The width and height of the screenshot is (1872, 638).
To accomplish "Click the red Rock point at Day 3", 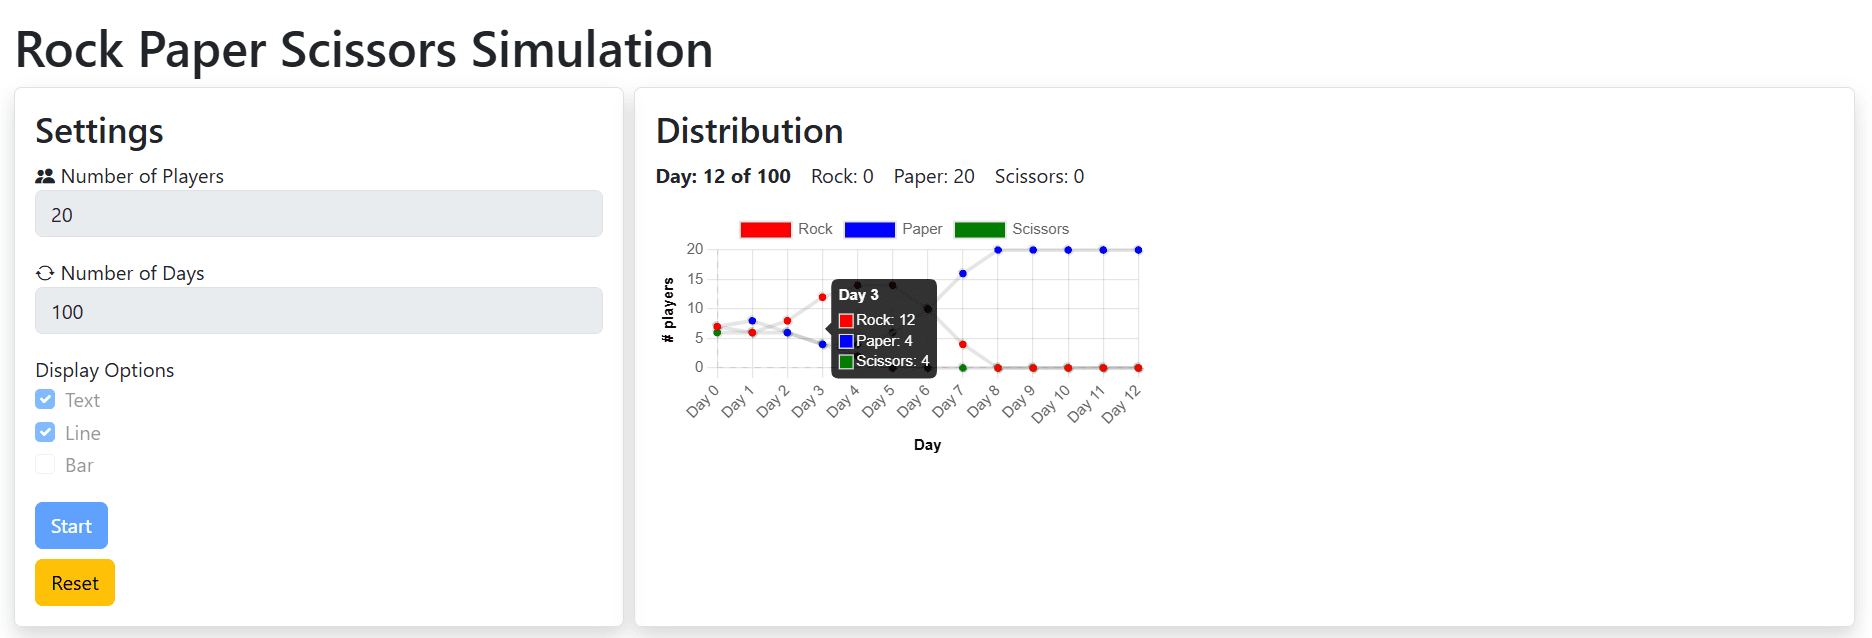I will [823, 297].
